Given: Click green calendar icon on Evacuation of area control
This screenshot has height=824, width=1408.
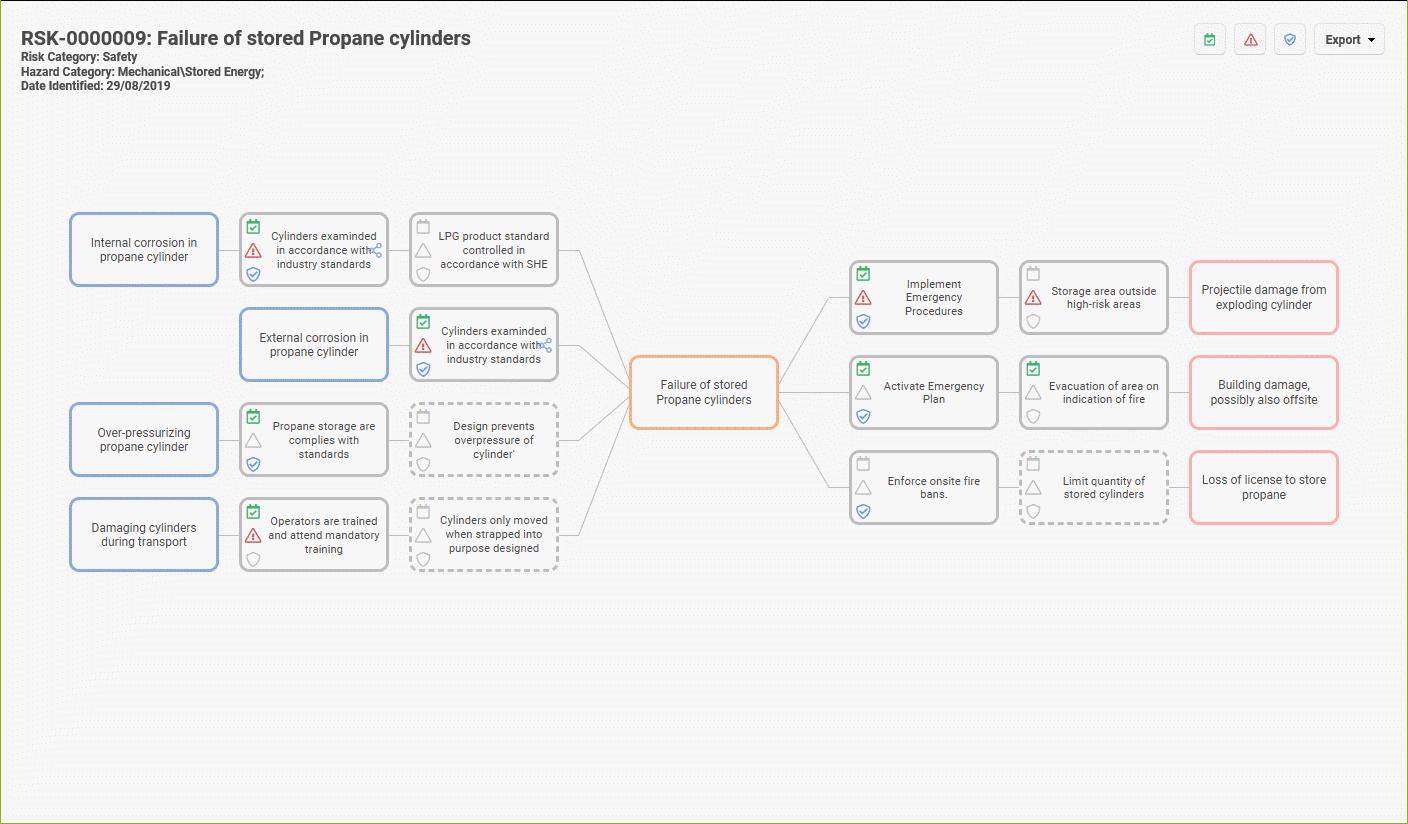Looking at the screenshot, I should click(x=1033, y=369).
